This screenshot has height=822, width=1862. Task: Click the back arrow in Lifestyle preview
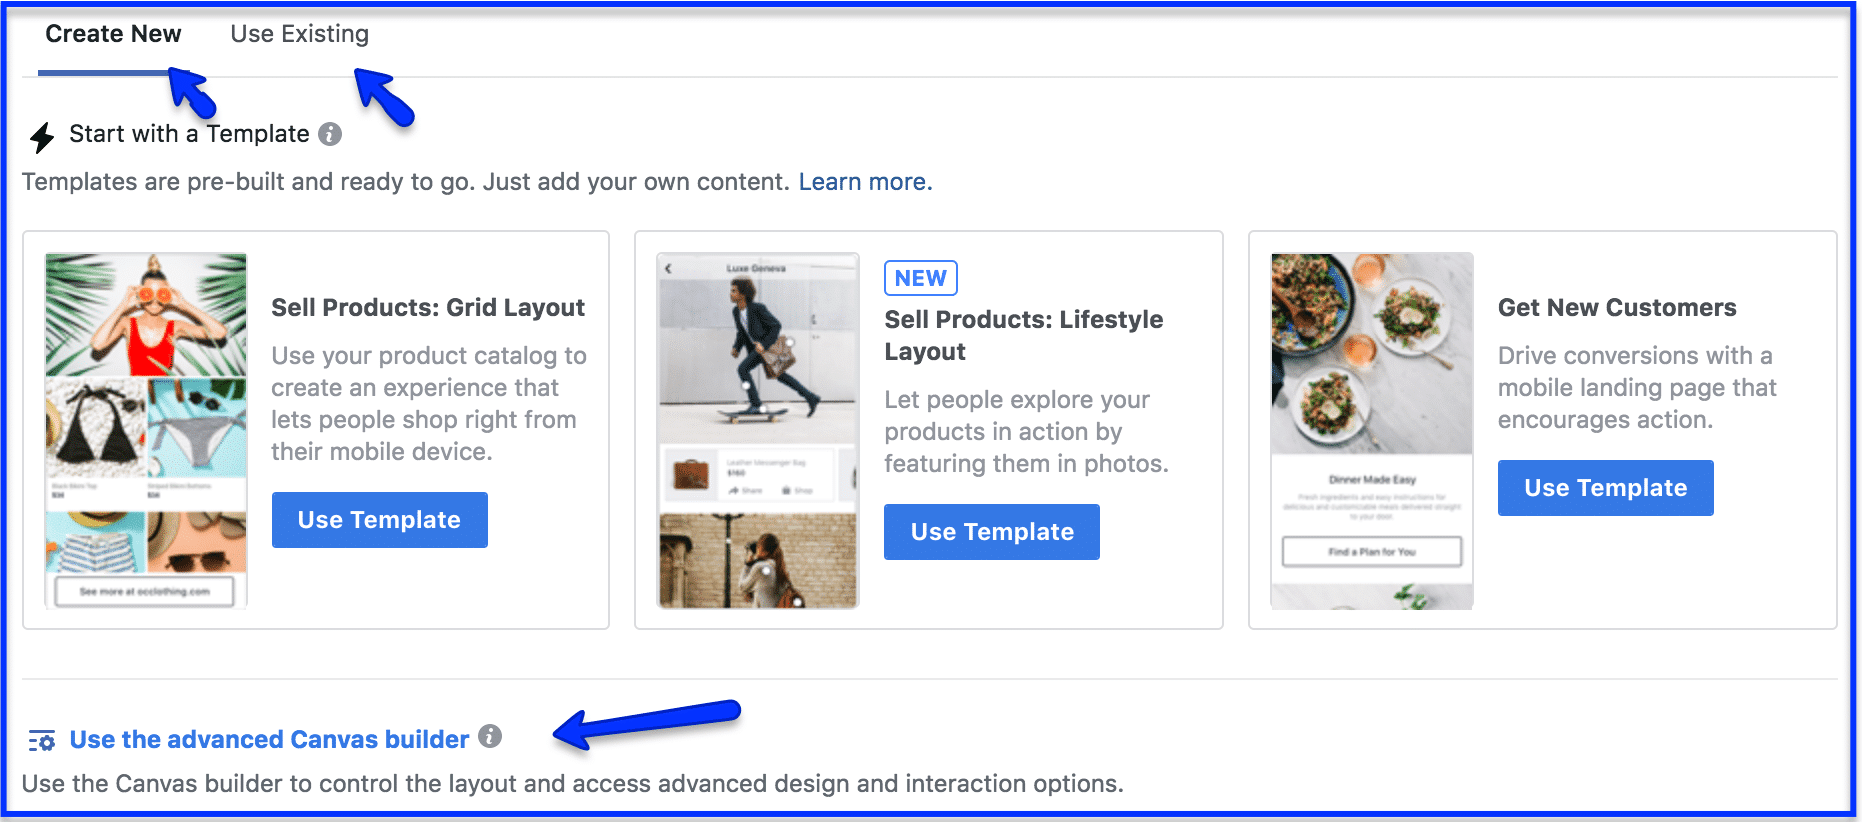[668, 268]
